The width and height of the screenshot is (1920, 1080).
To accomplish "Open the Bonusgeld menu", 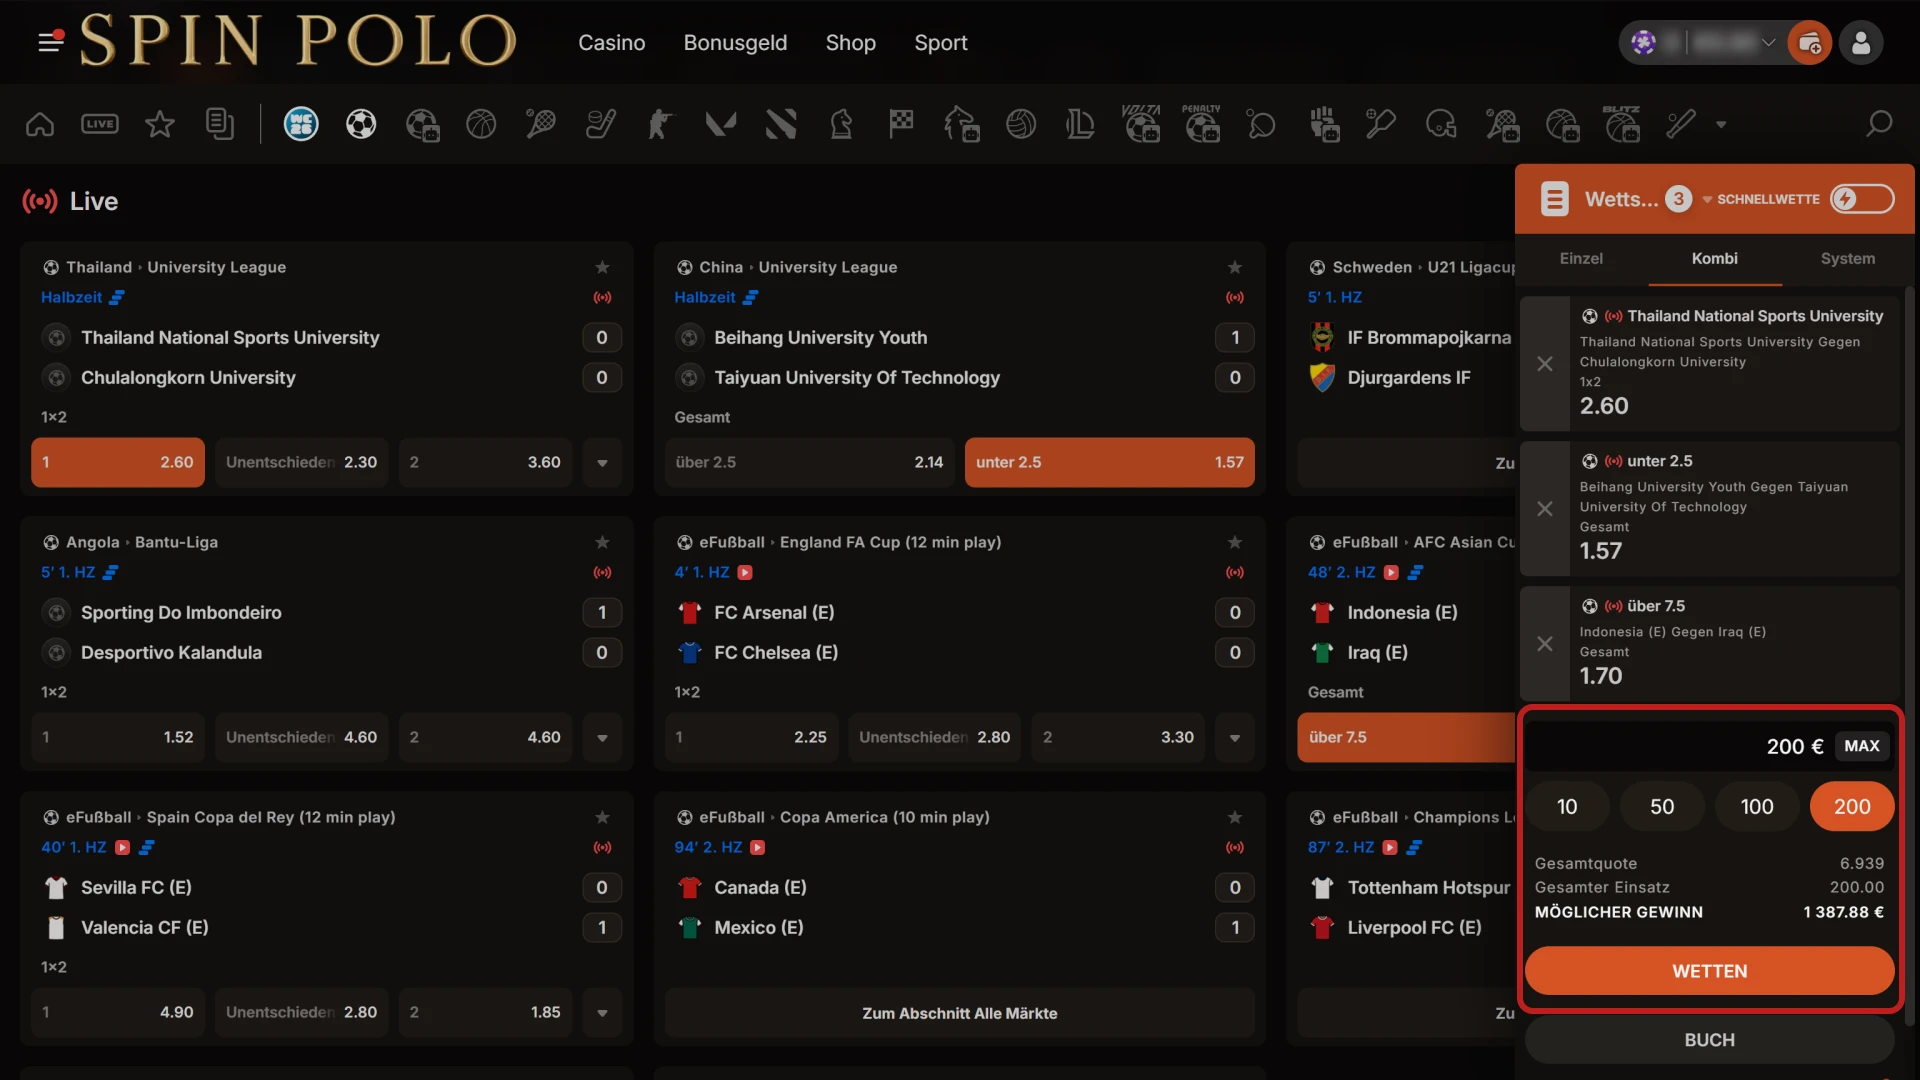I will tap(735, 43).
